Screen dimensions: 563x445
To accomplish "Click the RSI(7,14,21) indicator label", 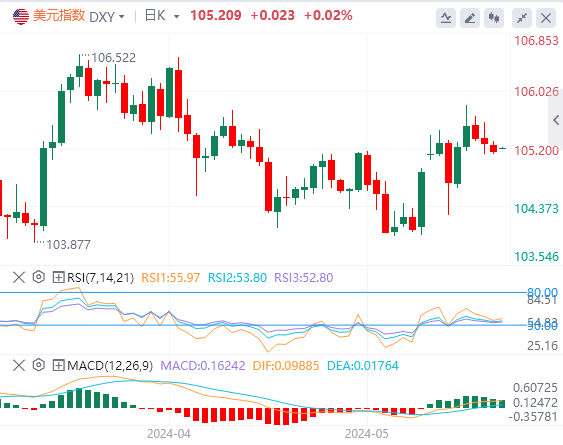I will point(100,277).
